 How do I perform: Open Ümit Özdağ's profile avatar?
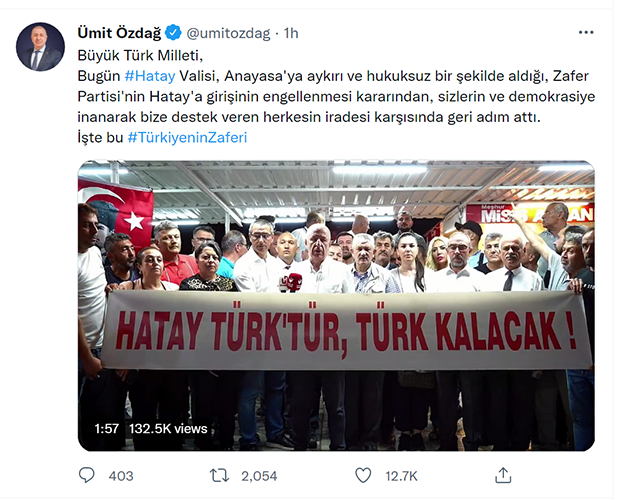pyautogui.click(x=40, y=47)
